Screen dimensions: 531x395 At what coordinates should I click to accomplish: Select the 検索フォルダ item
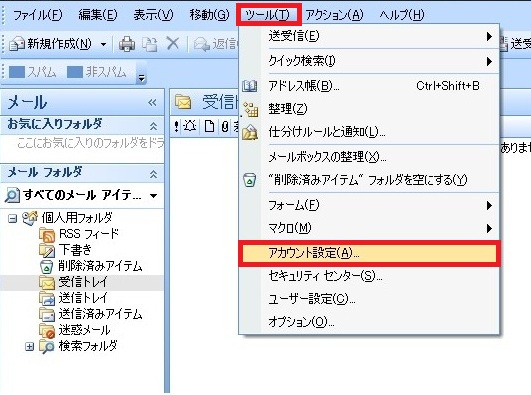coord(88,346)
